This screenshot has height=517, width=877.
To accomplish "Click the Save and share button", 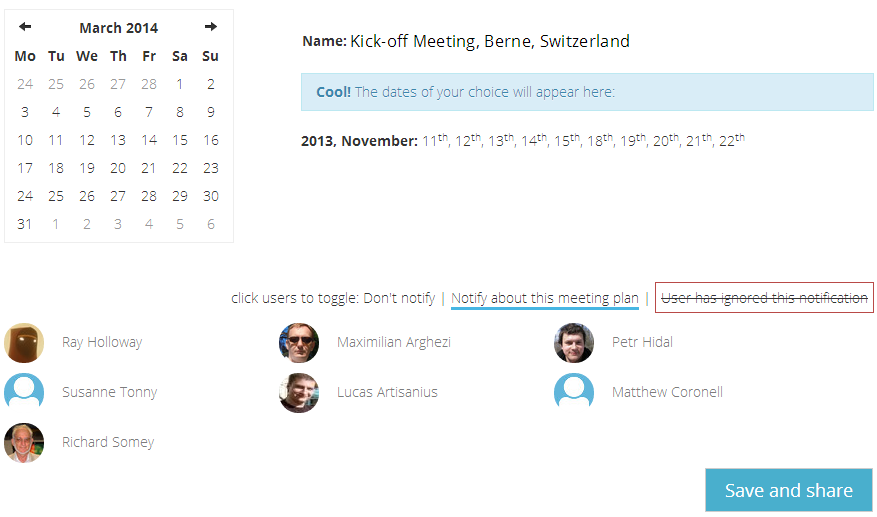I will (x=789, y=490).
